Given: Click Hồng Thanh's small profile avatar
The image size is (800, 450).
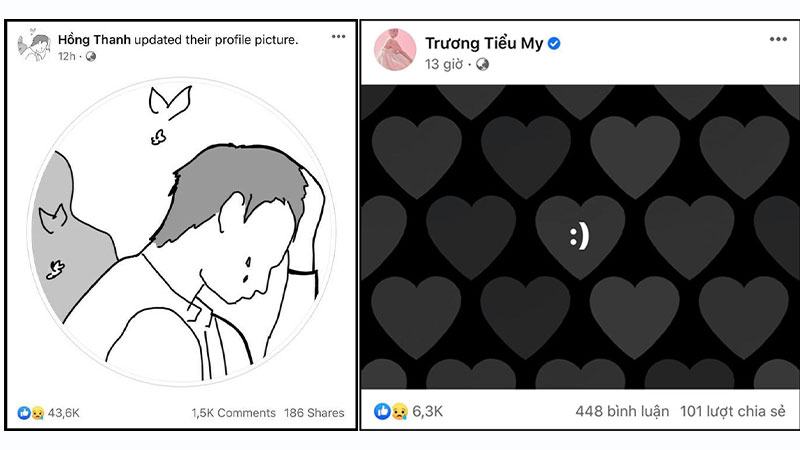Looking at the screenshot, I should point(34,46).
